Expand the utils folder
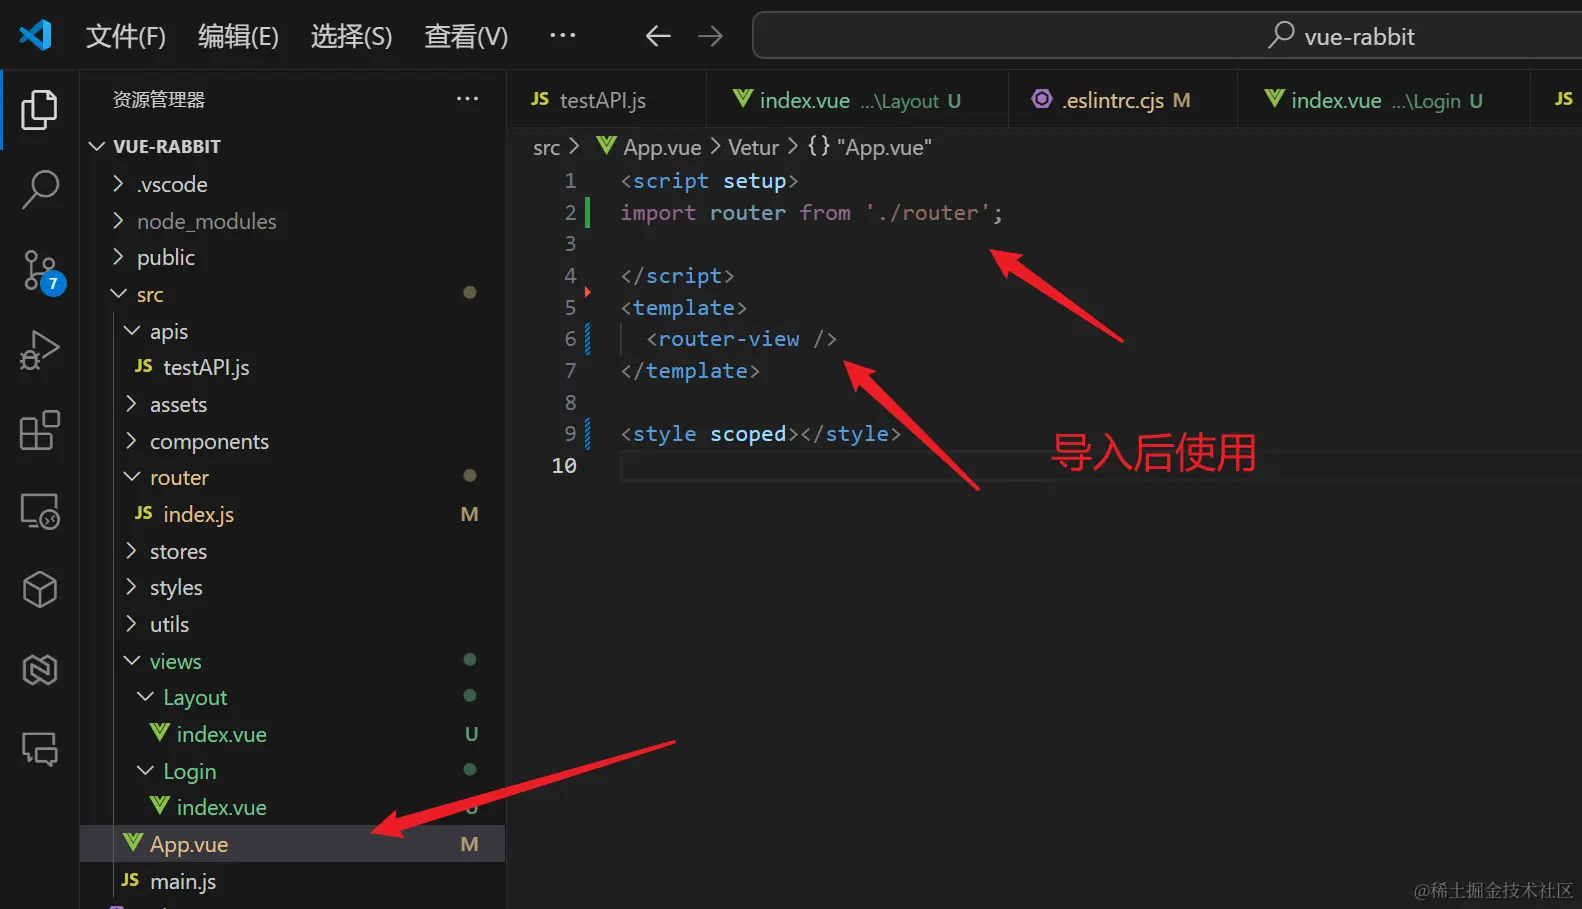Image resolution: width=1582 pixels, height=909 pixels. [x=292, y=624]
